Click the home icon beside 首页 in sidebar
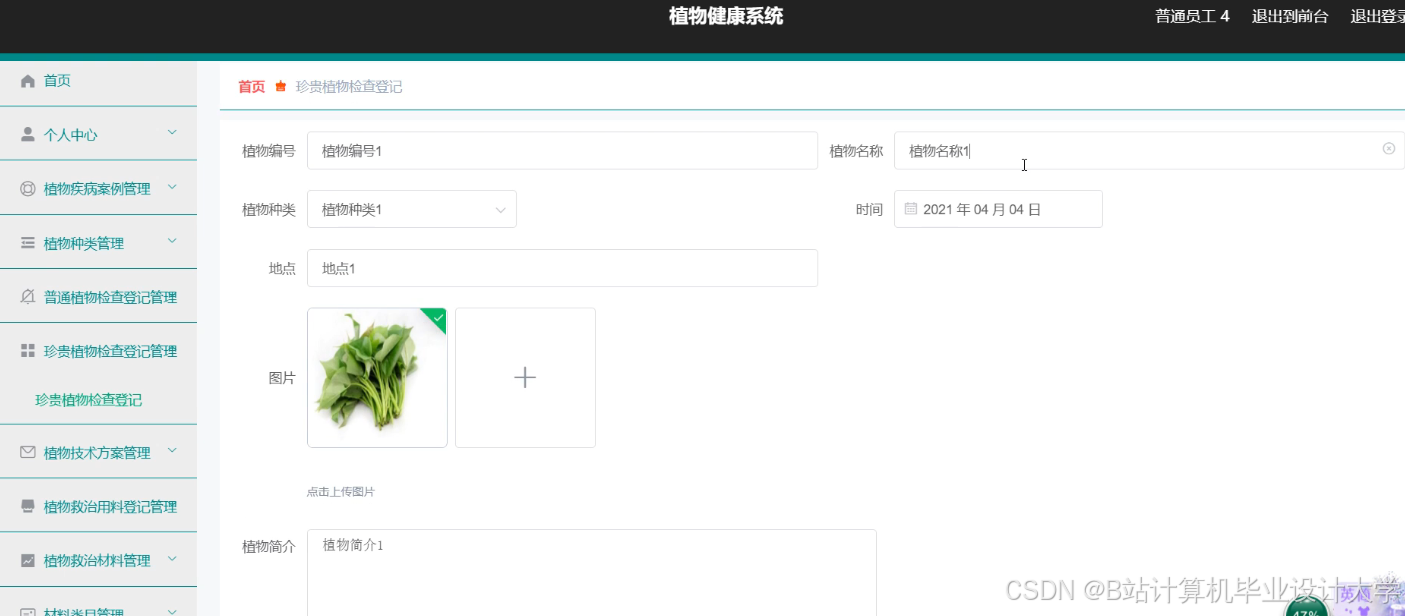This screenshot has height=616, width=1405. pos(28,81)
